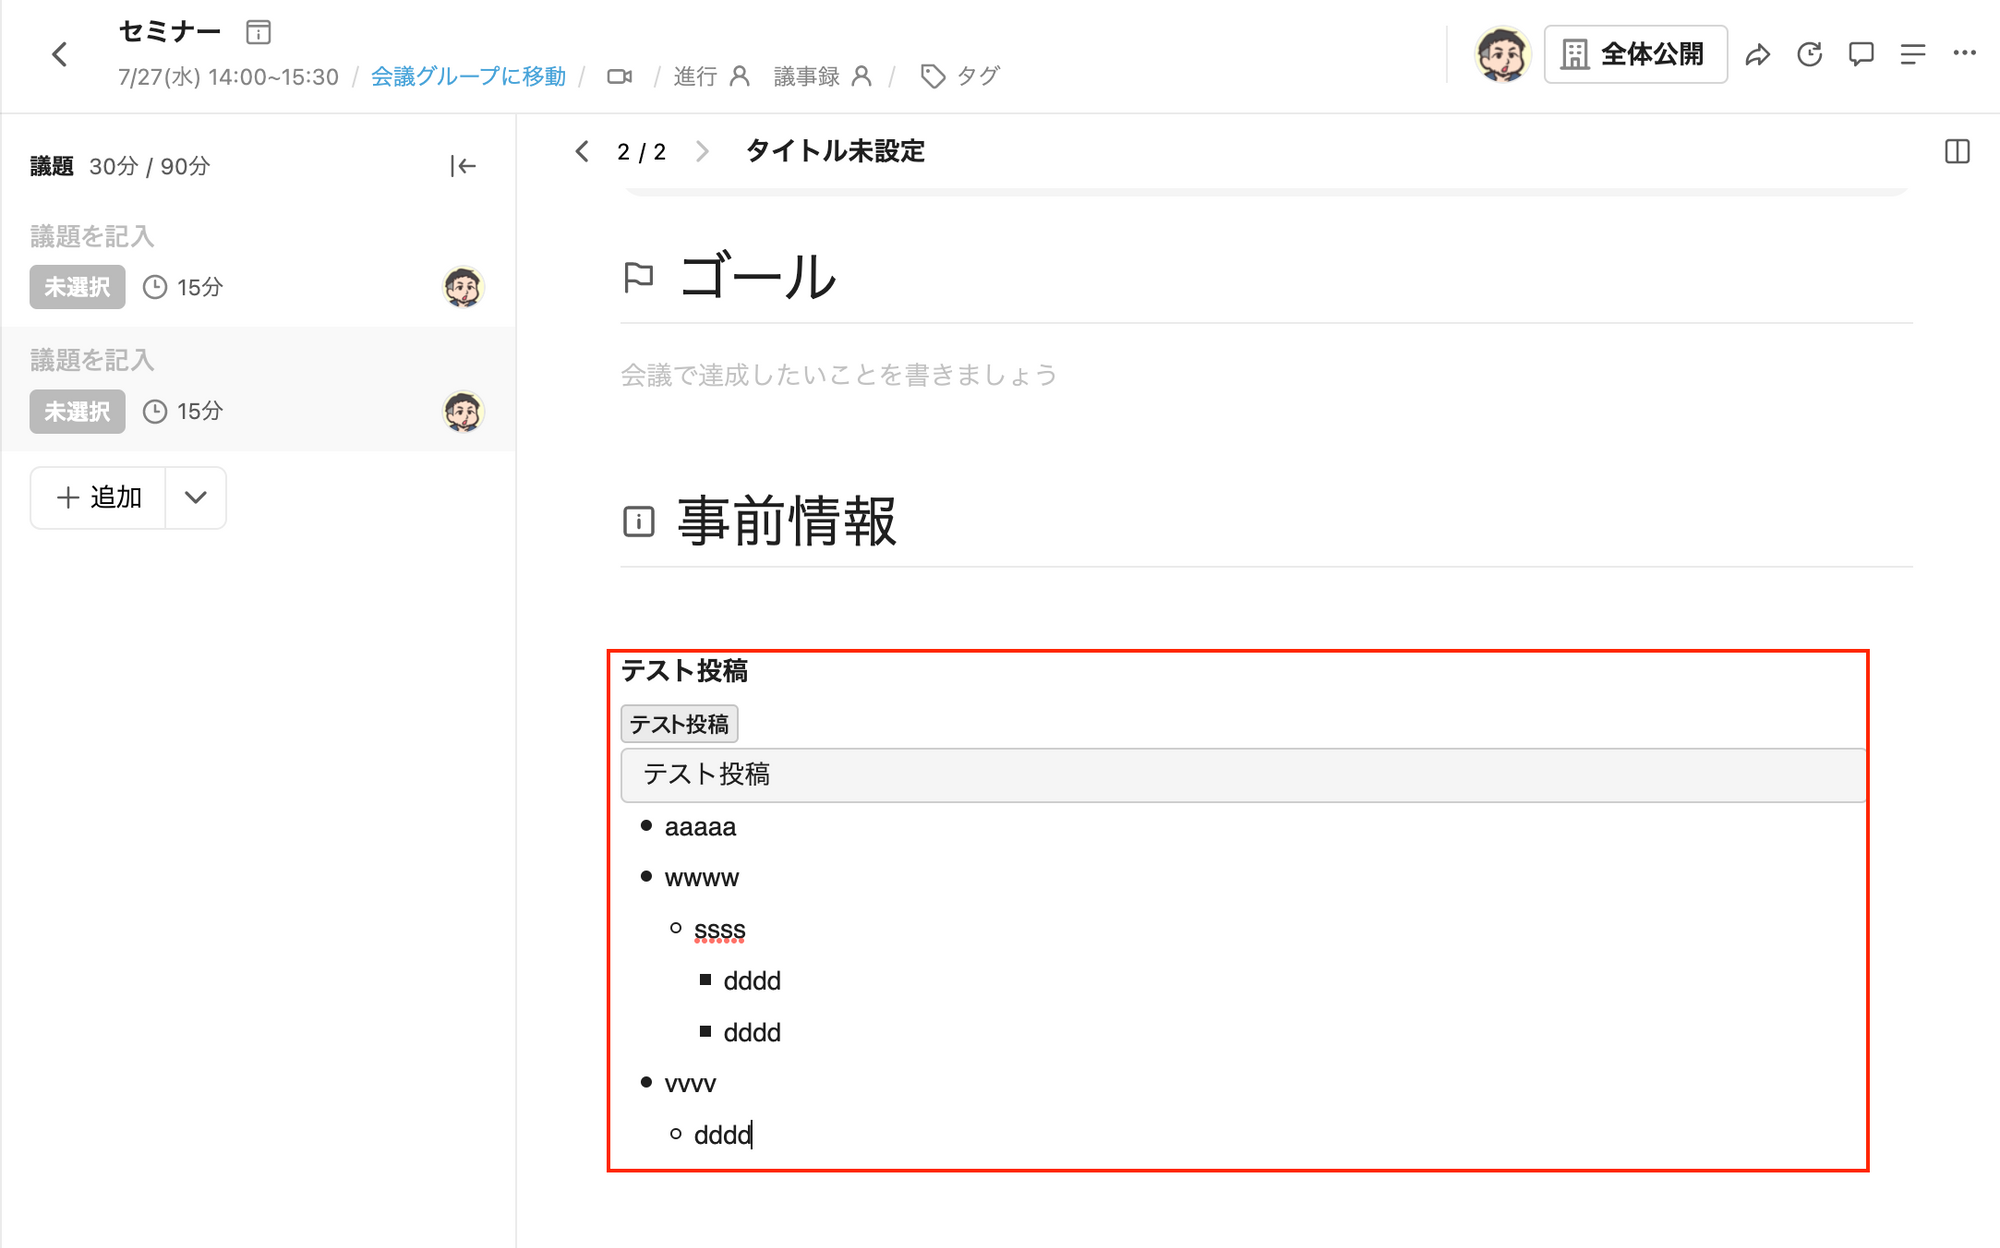Share the meeting with the arrow icon

1758,54
